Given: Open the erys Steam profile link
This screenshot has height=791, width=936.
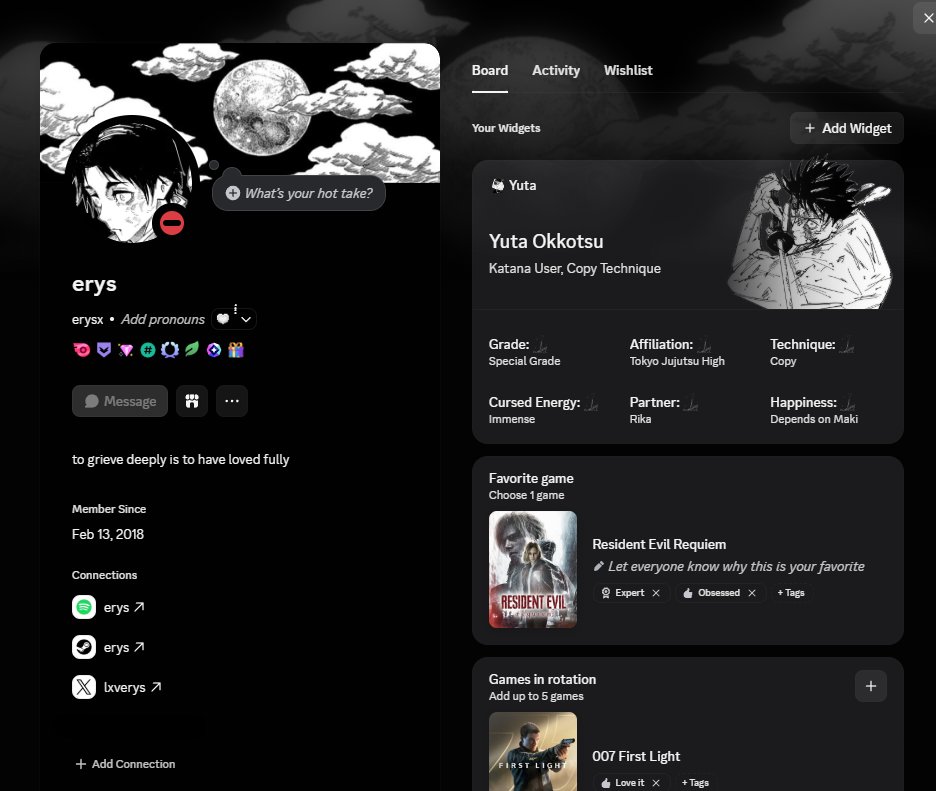Looking at the screenshot, I should [x=124, y=647].
